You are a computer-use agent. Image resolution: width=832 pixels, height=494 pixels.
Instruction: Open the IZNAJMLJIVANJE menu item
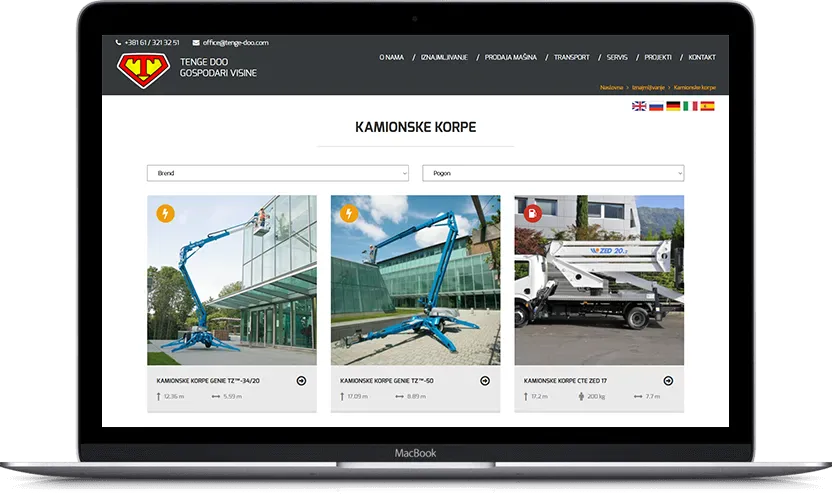(x=444, y=57)
